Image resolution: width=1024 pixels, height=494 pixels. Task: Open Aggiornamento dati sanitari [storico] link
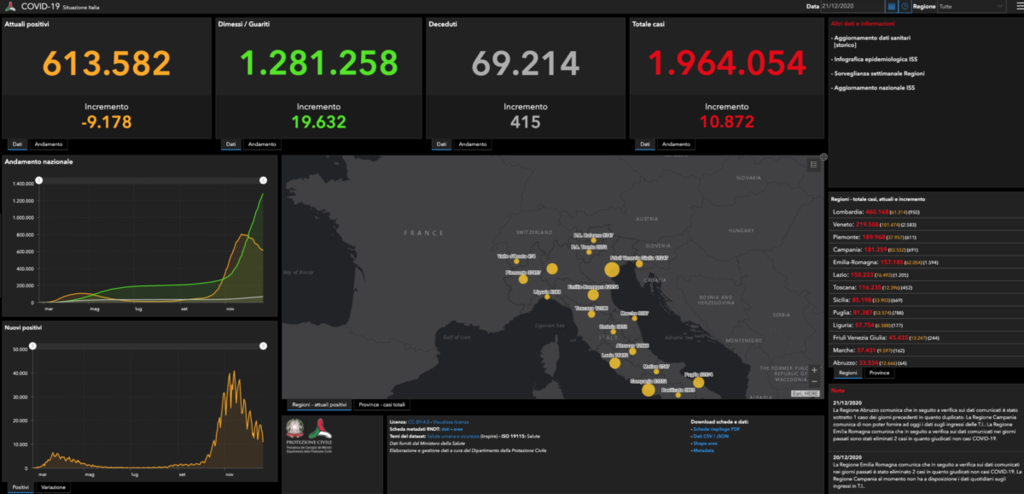872,41
